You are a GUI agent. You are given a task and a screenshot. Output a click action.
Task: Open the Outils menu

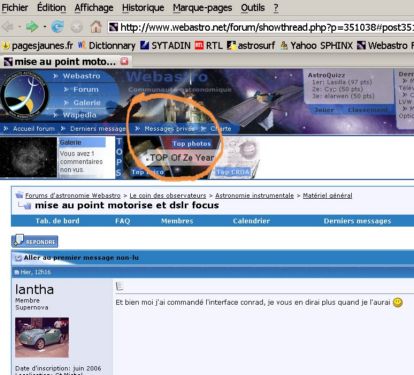coord(253,7)
